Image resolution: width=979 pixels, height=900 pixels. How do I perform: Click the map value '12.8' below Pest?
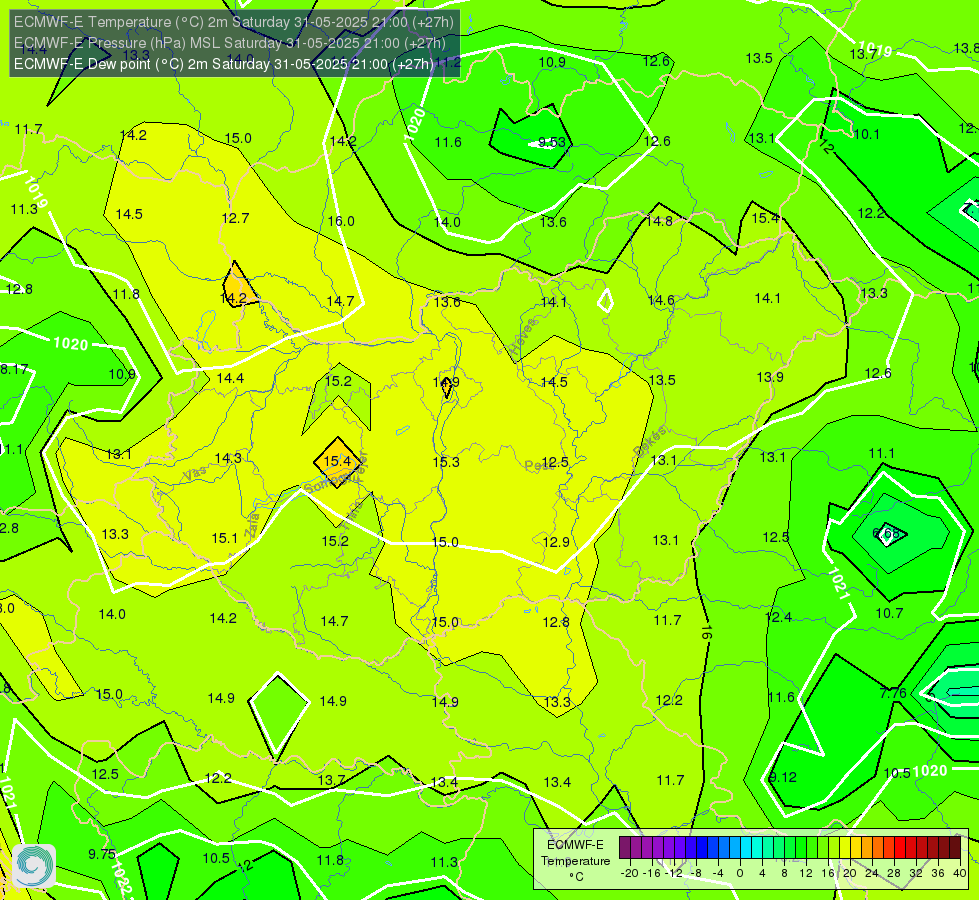pos(556,622)
